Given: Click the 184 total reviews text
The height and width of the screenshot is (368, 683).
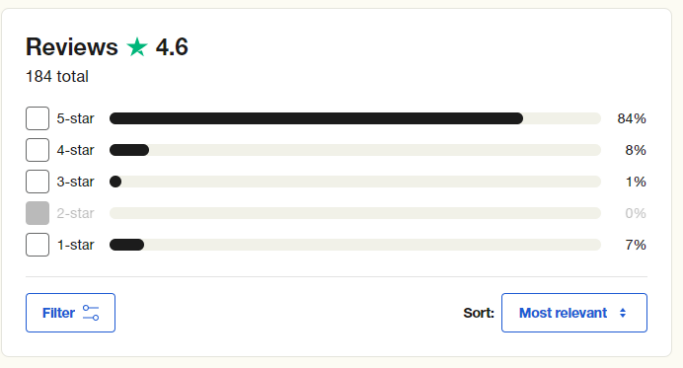Looking at the screenshot, I should (x=57, y=77).
